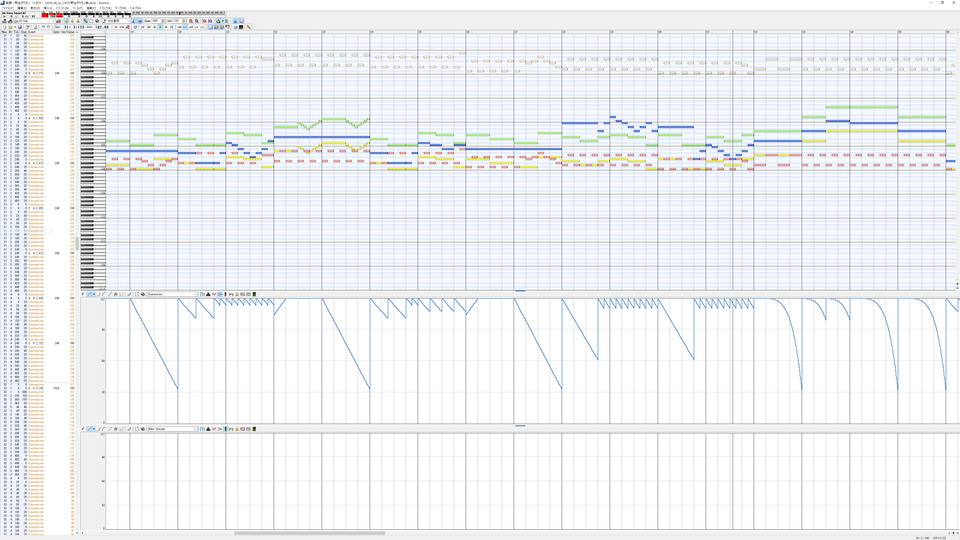Open the Edit menu

pos(22,8)
